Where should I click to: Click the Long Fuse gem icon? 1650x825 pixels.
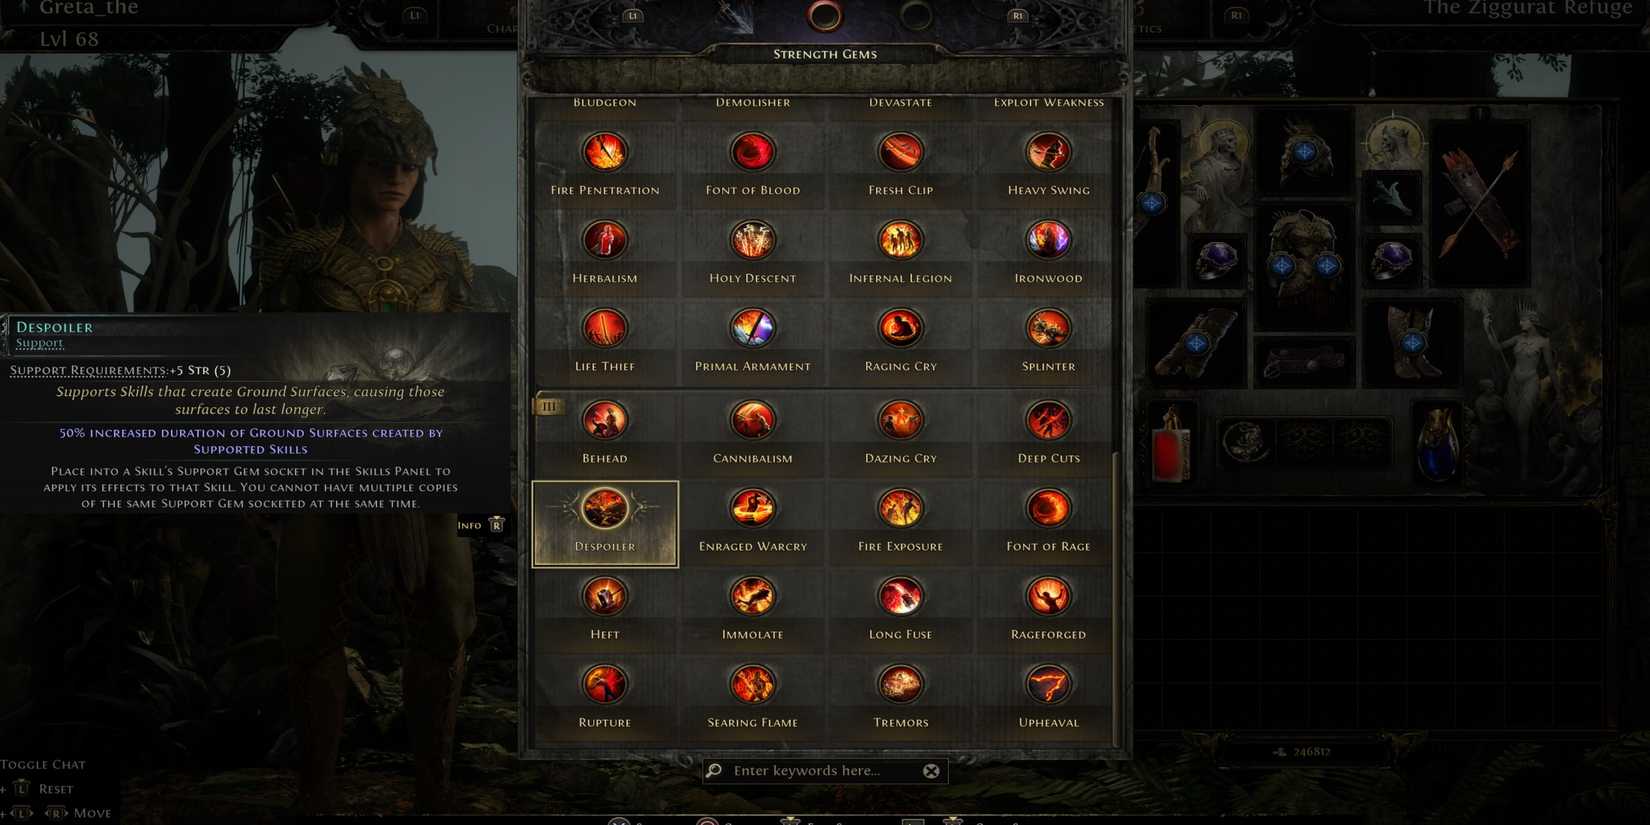click(x=901, y=597)
